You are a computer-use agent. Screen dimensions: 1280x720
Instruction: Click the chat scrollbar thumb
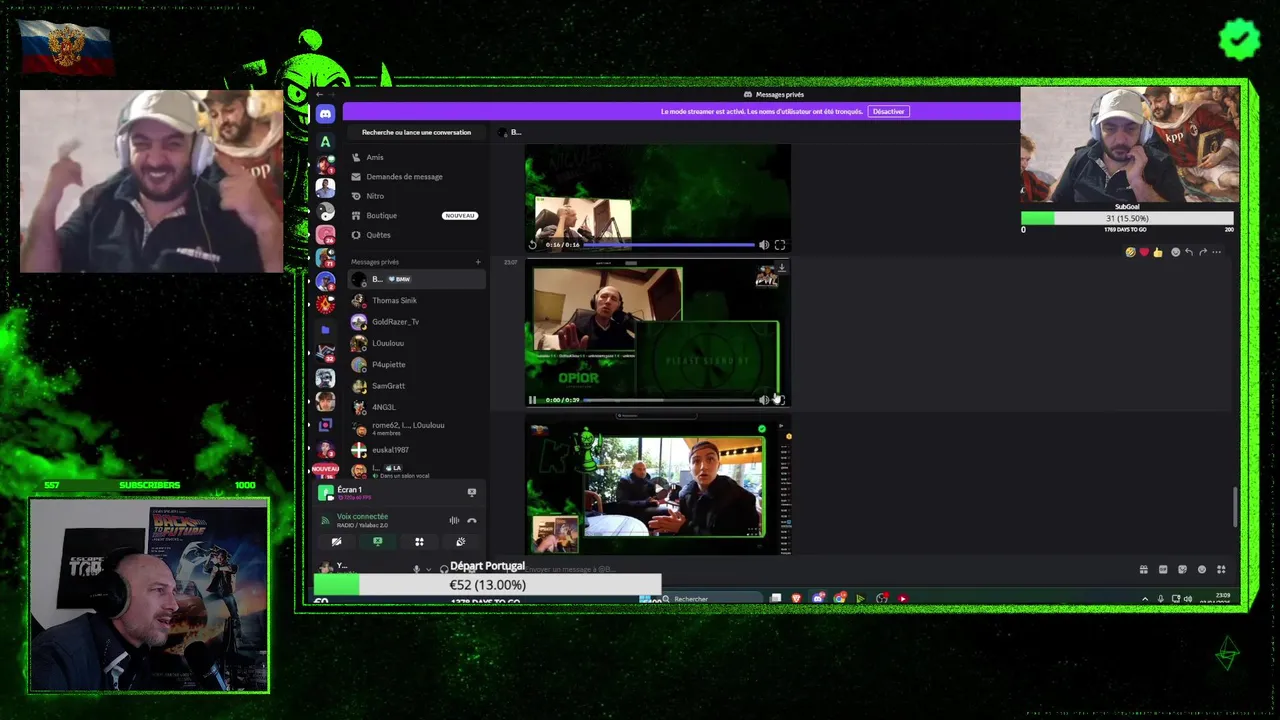(x=1235, y=508)
